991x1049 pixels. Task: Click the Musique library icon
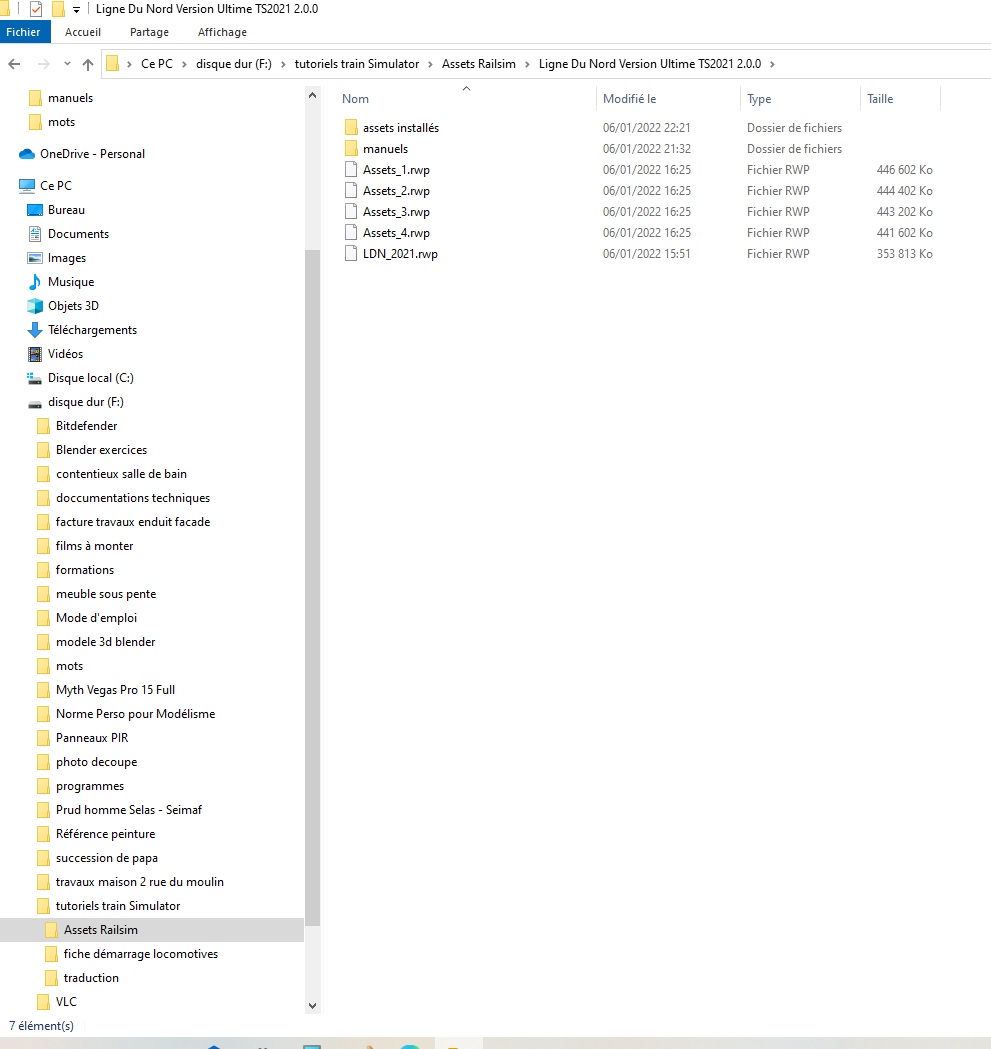[35, 282]
